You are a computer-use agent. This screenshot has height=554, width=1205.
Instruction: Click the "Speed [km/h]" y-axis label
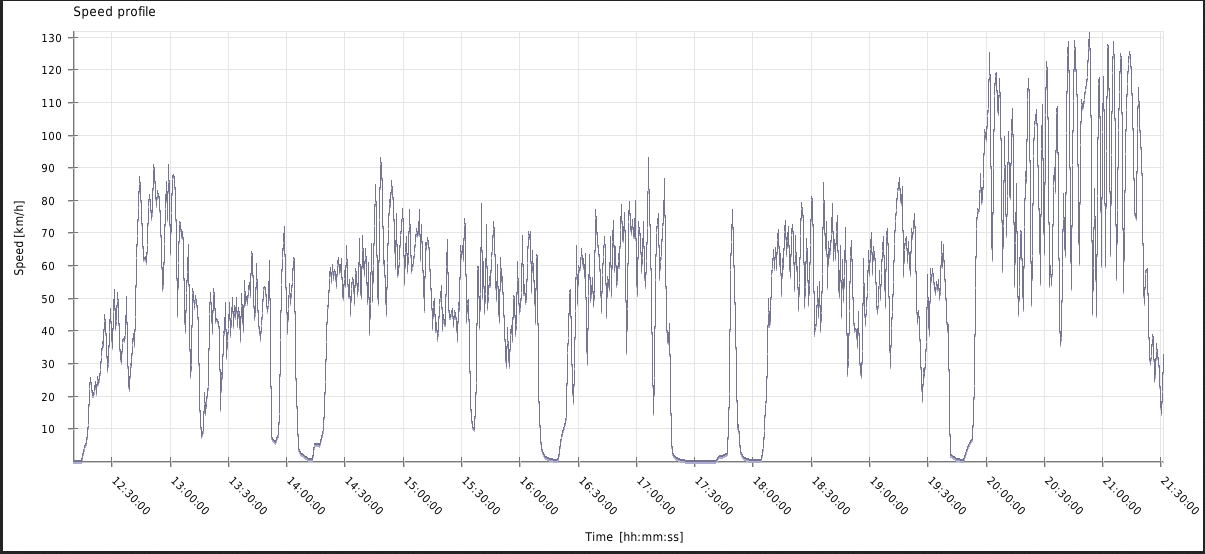tap(19, 235)
